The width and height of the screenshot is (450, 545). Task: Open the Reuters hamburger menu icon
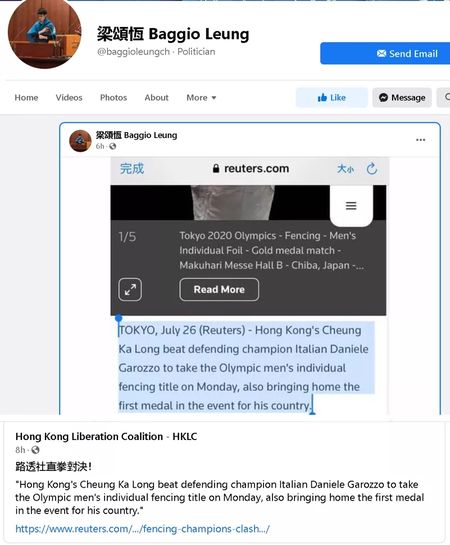tap(351, 206)
